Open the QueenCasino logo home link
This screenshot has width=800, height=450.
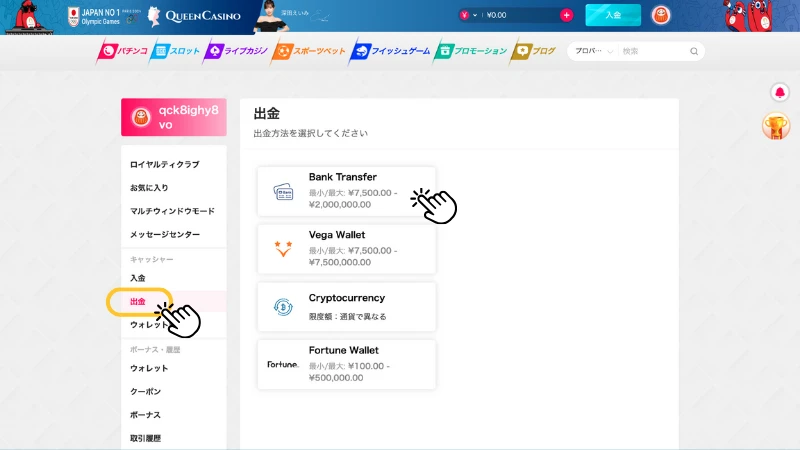click(x=194, y=16)
